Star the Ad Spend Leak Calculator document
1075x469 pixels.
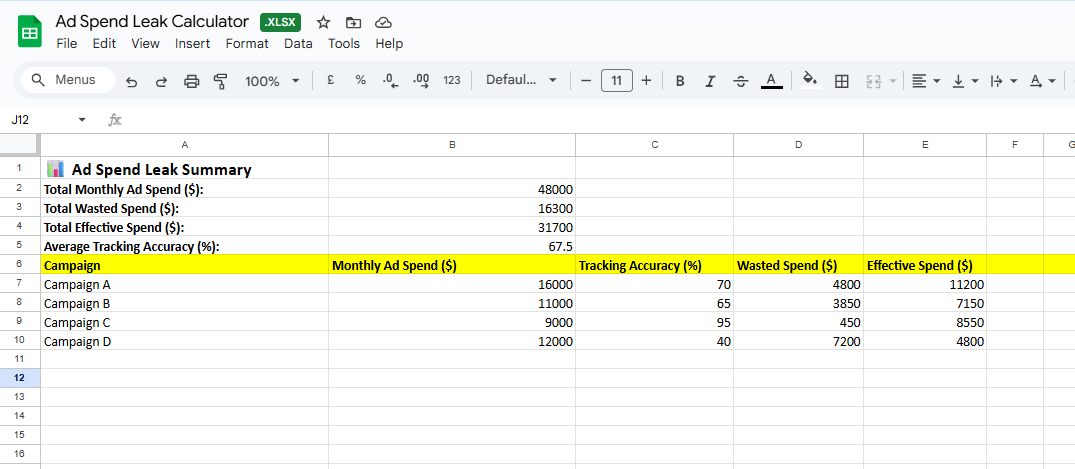[324, 23]
